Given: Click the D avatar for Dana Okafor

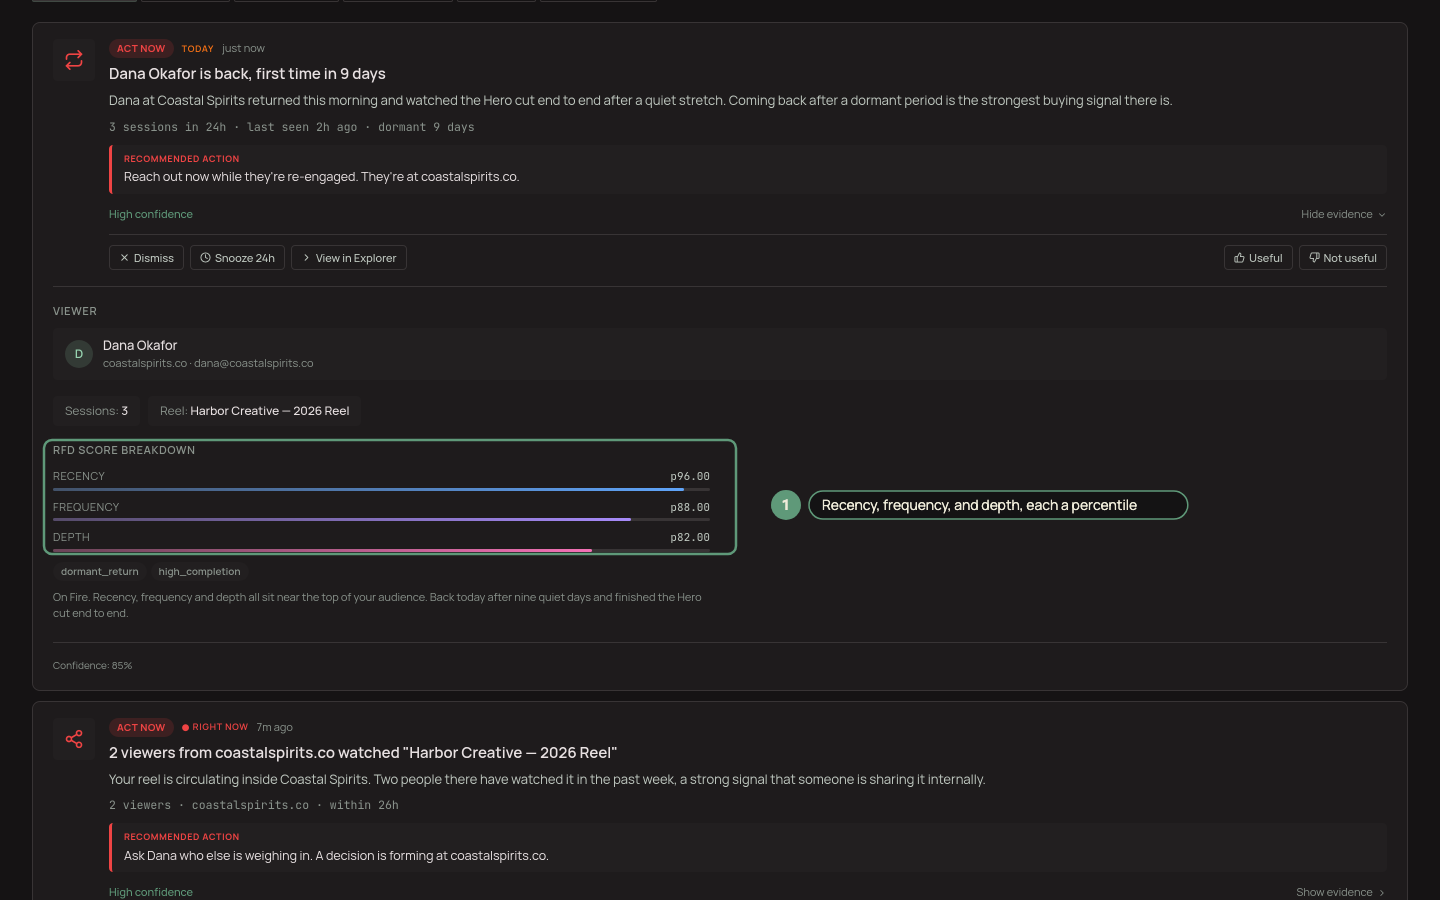Looking at the screenshot, I should coord(79,354).
